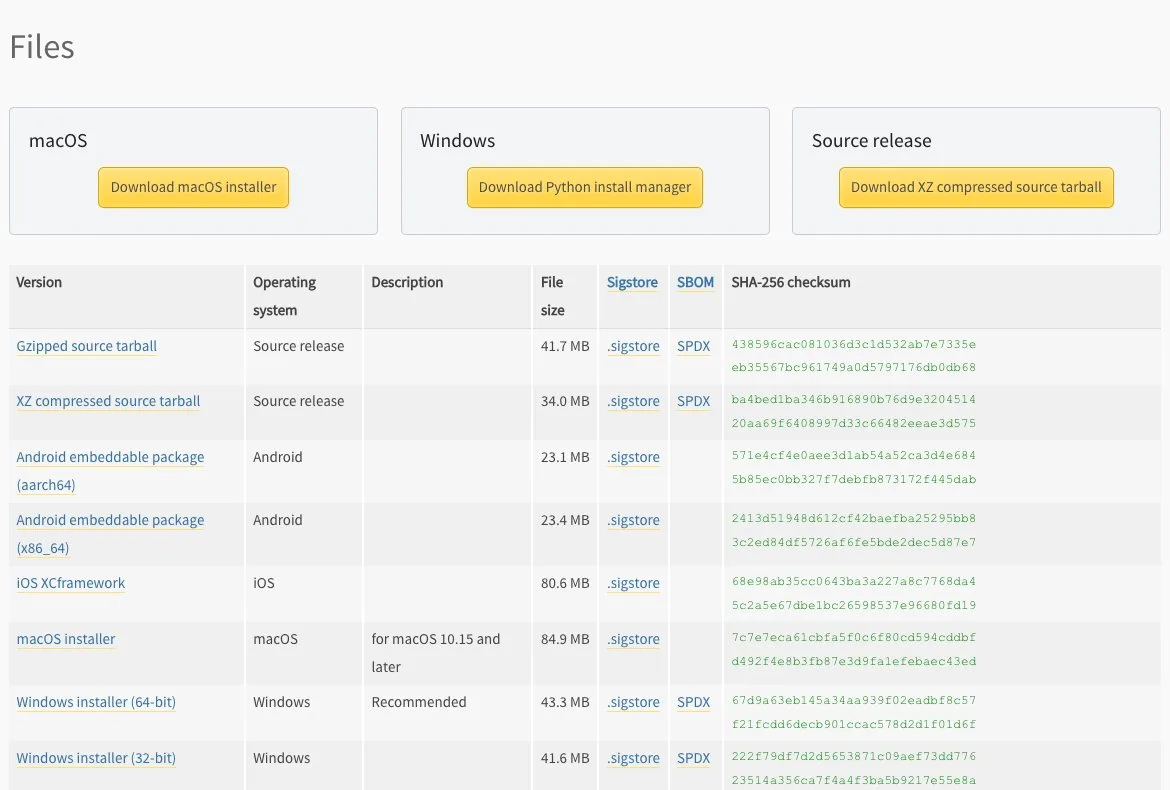
Task: Open Gzipped source tarball link
Action: click(x=87, y=346)
